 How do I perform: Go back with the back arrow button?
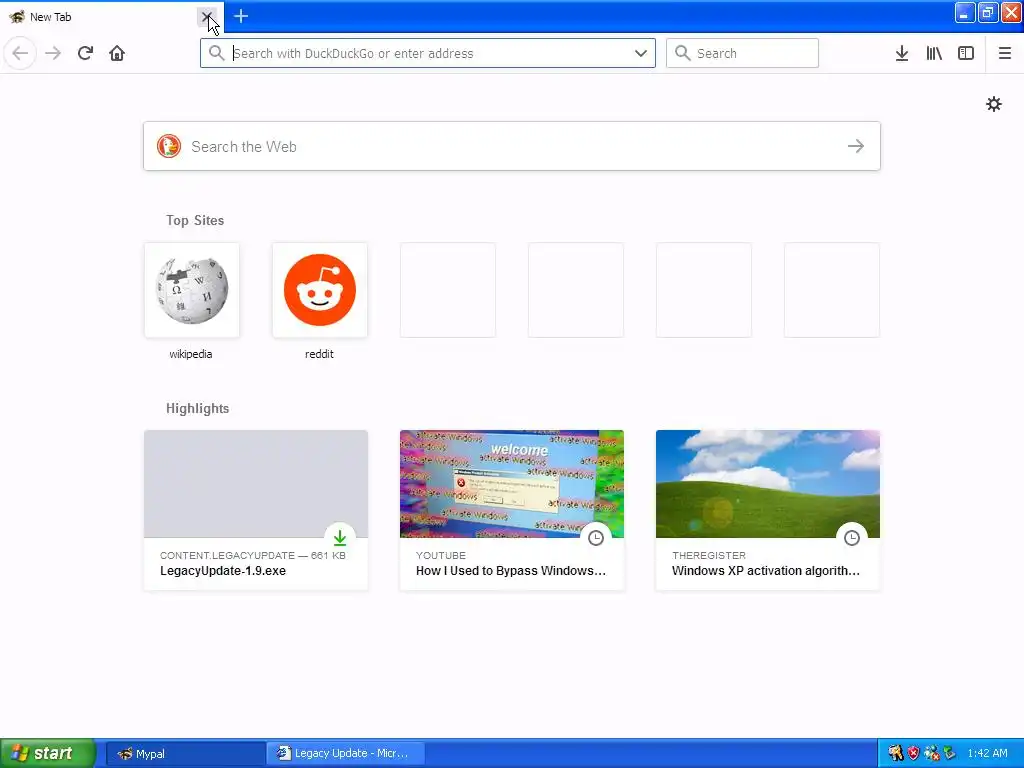[x=20, y=53]
